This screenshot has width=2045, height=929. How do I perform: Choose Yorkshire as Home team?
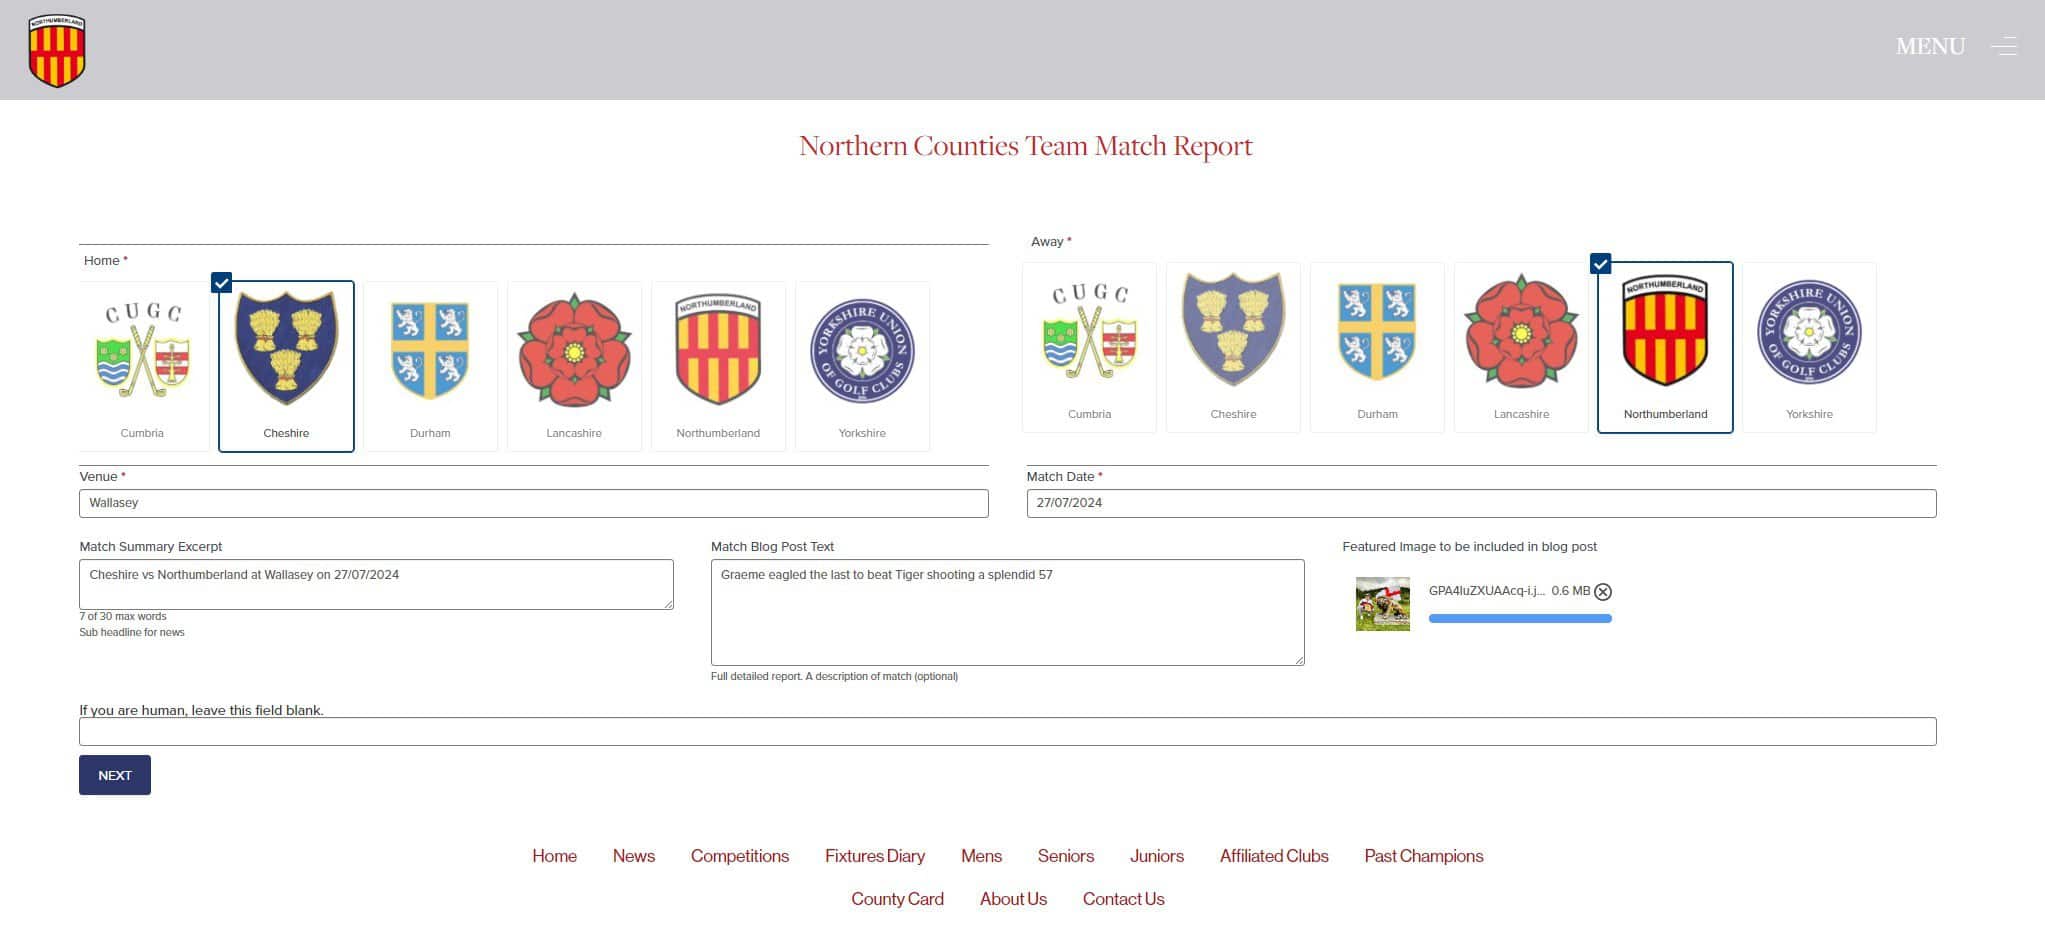[862, 366]
